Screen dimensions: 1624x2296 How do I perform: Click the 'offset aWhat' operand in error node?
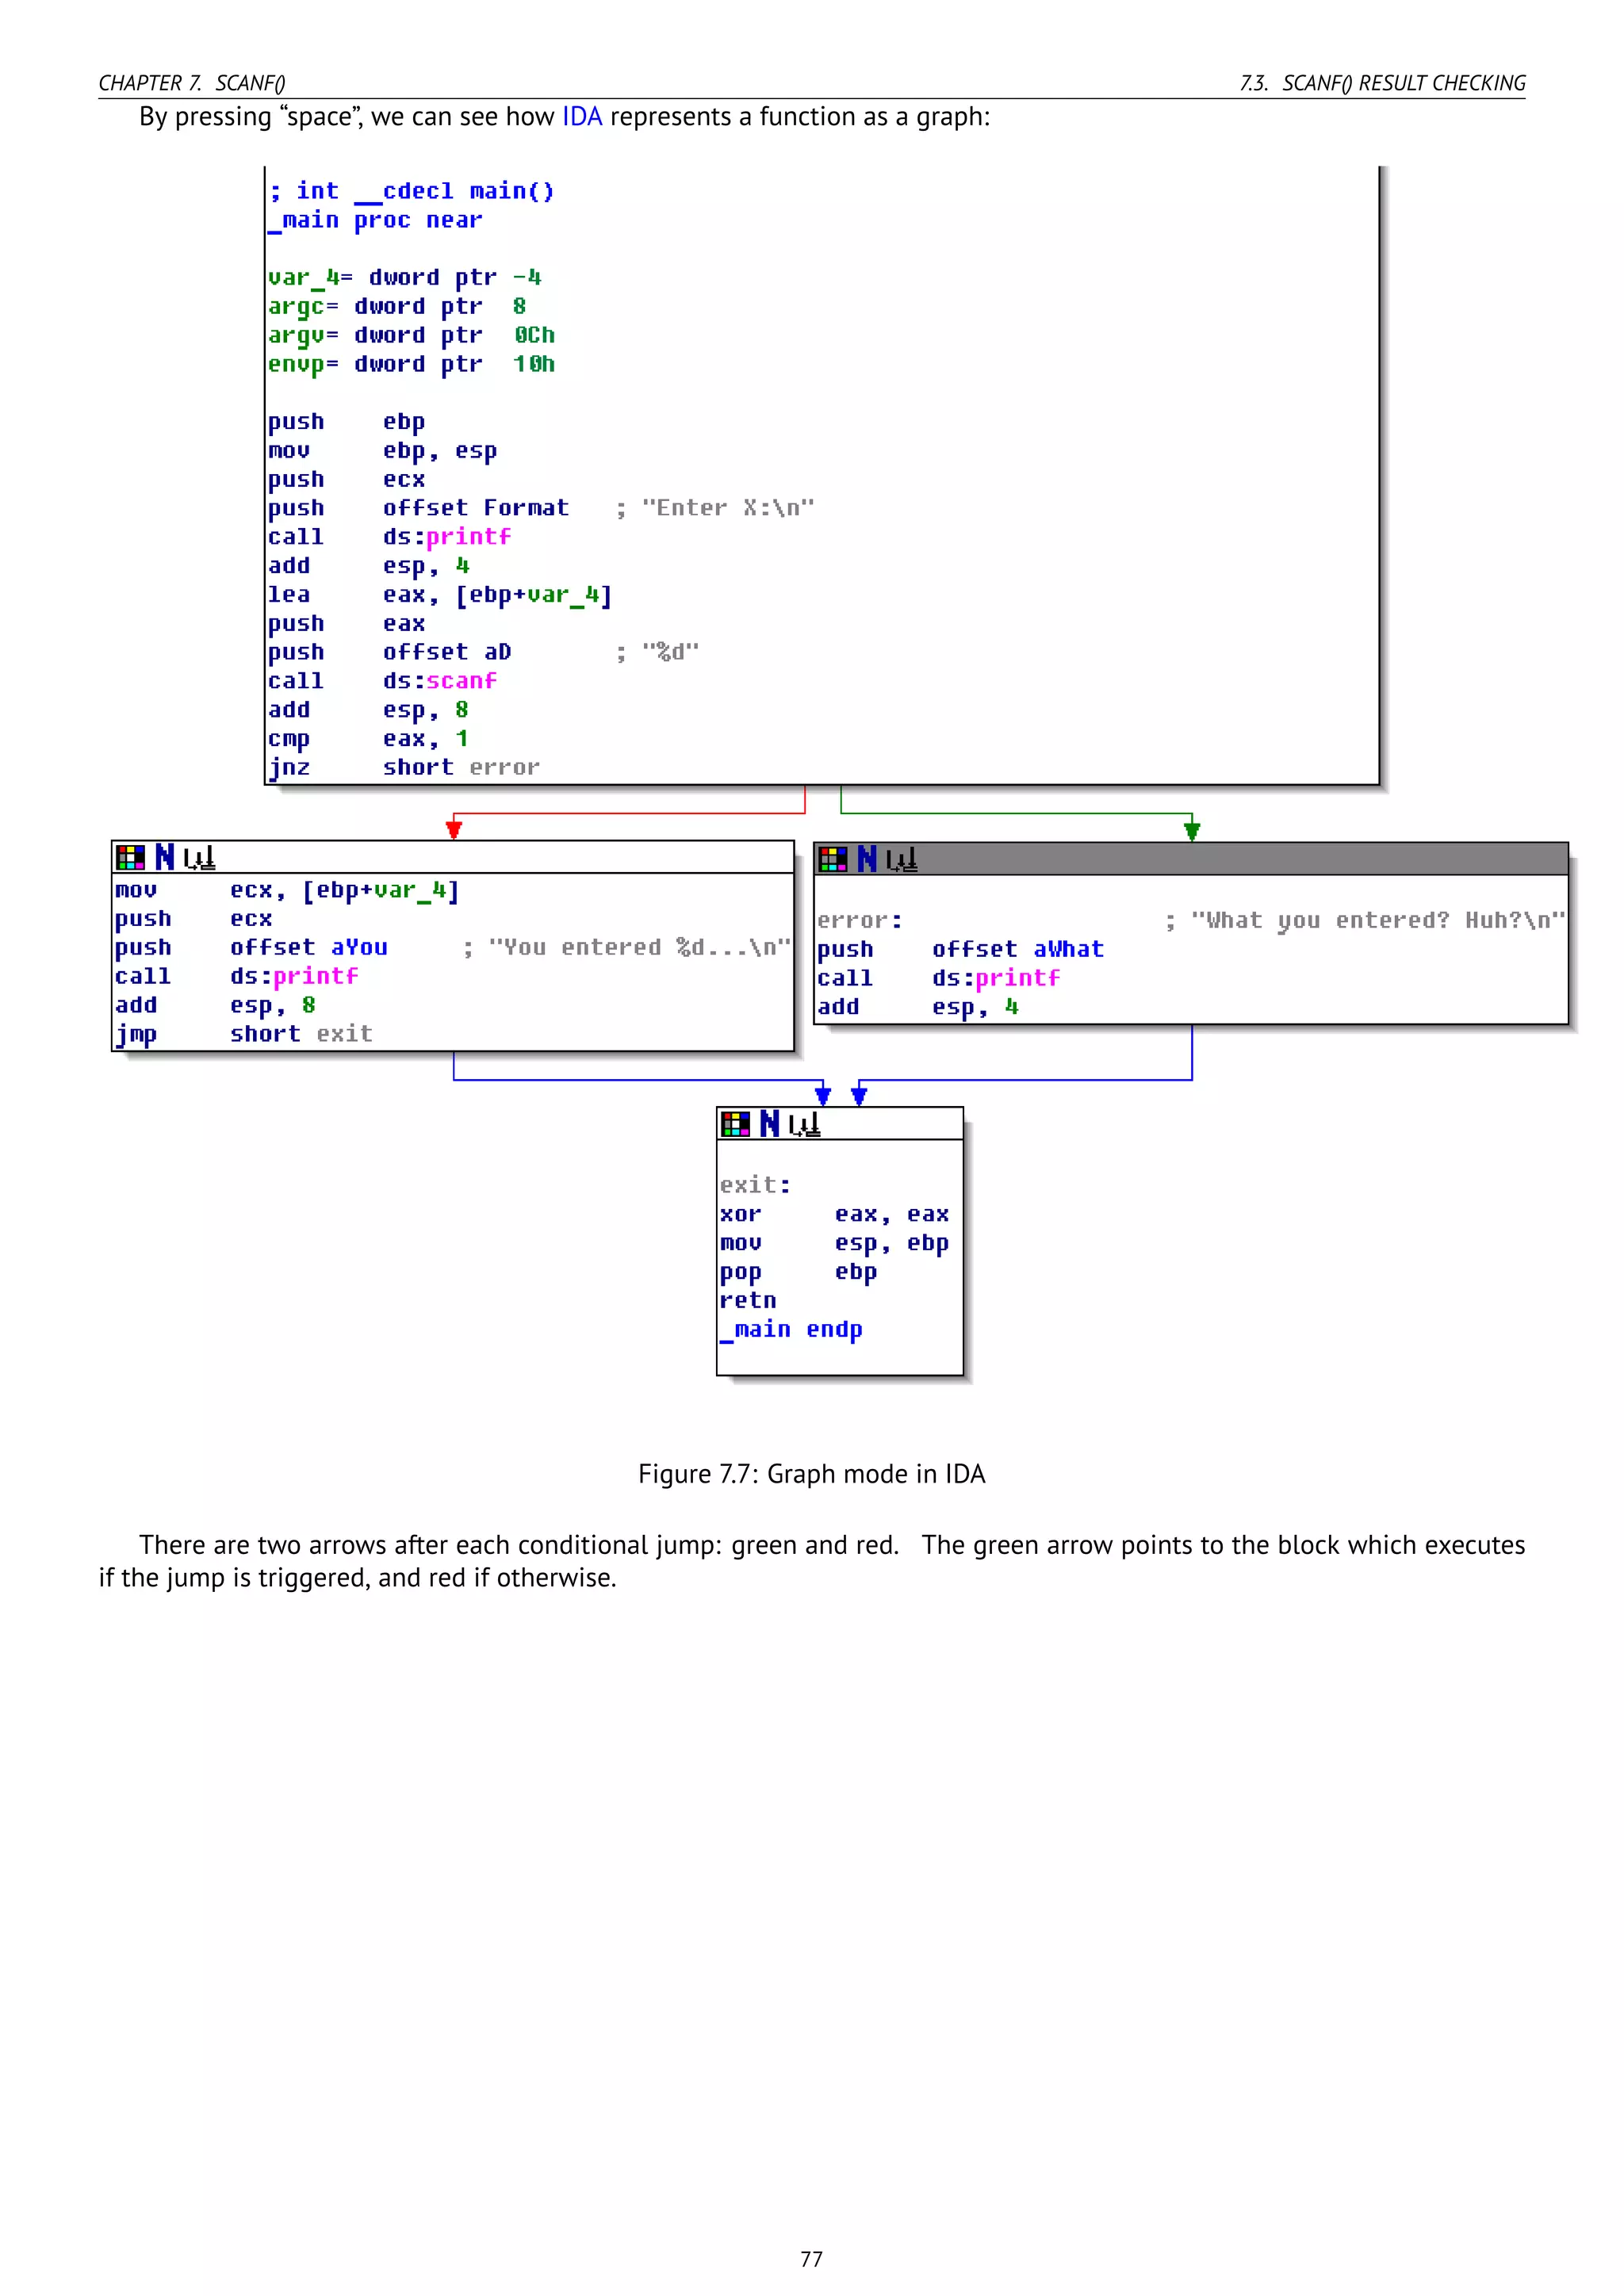point(1018,949)
